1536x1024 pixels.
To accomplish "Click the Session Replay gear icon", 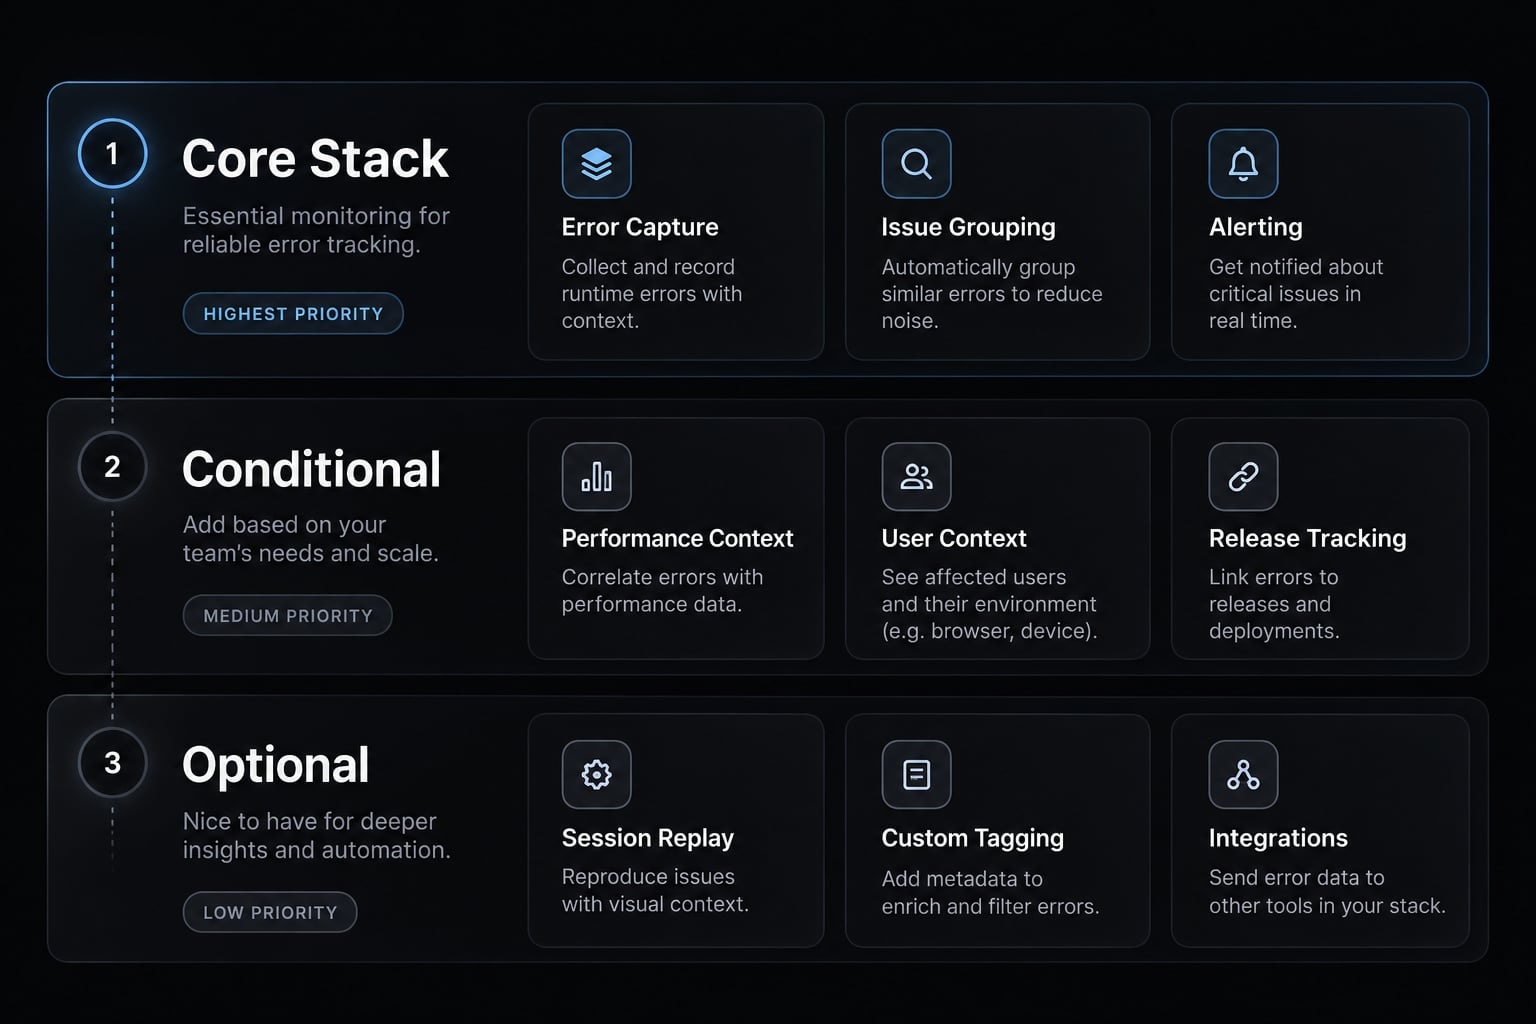I will click(x=596, y=774).
